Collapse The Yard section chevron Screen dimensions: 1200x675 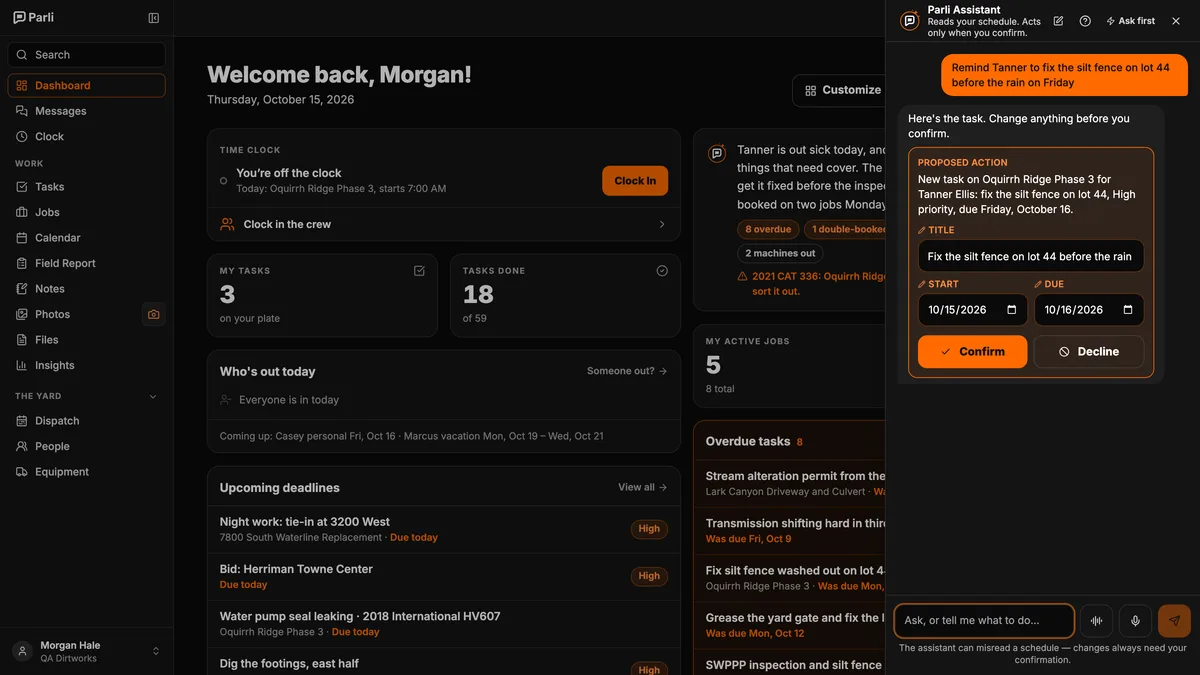point(153,397)
